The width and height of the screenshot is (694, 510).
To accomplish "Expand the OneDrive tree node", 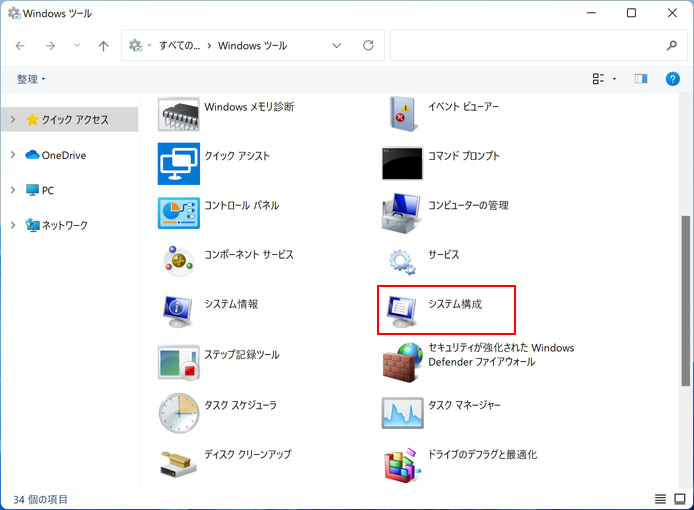I will pyautogui.click(x=13, y=155).
